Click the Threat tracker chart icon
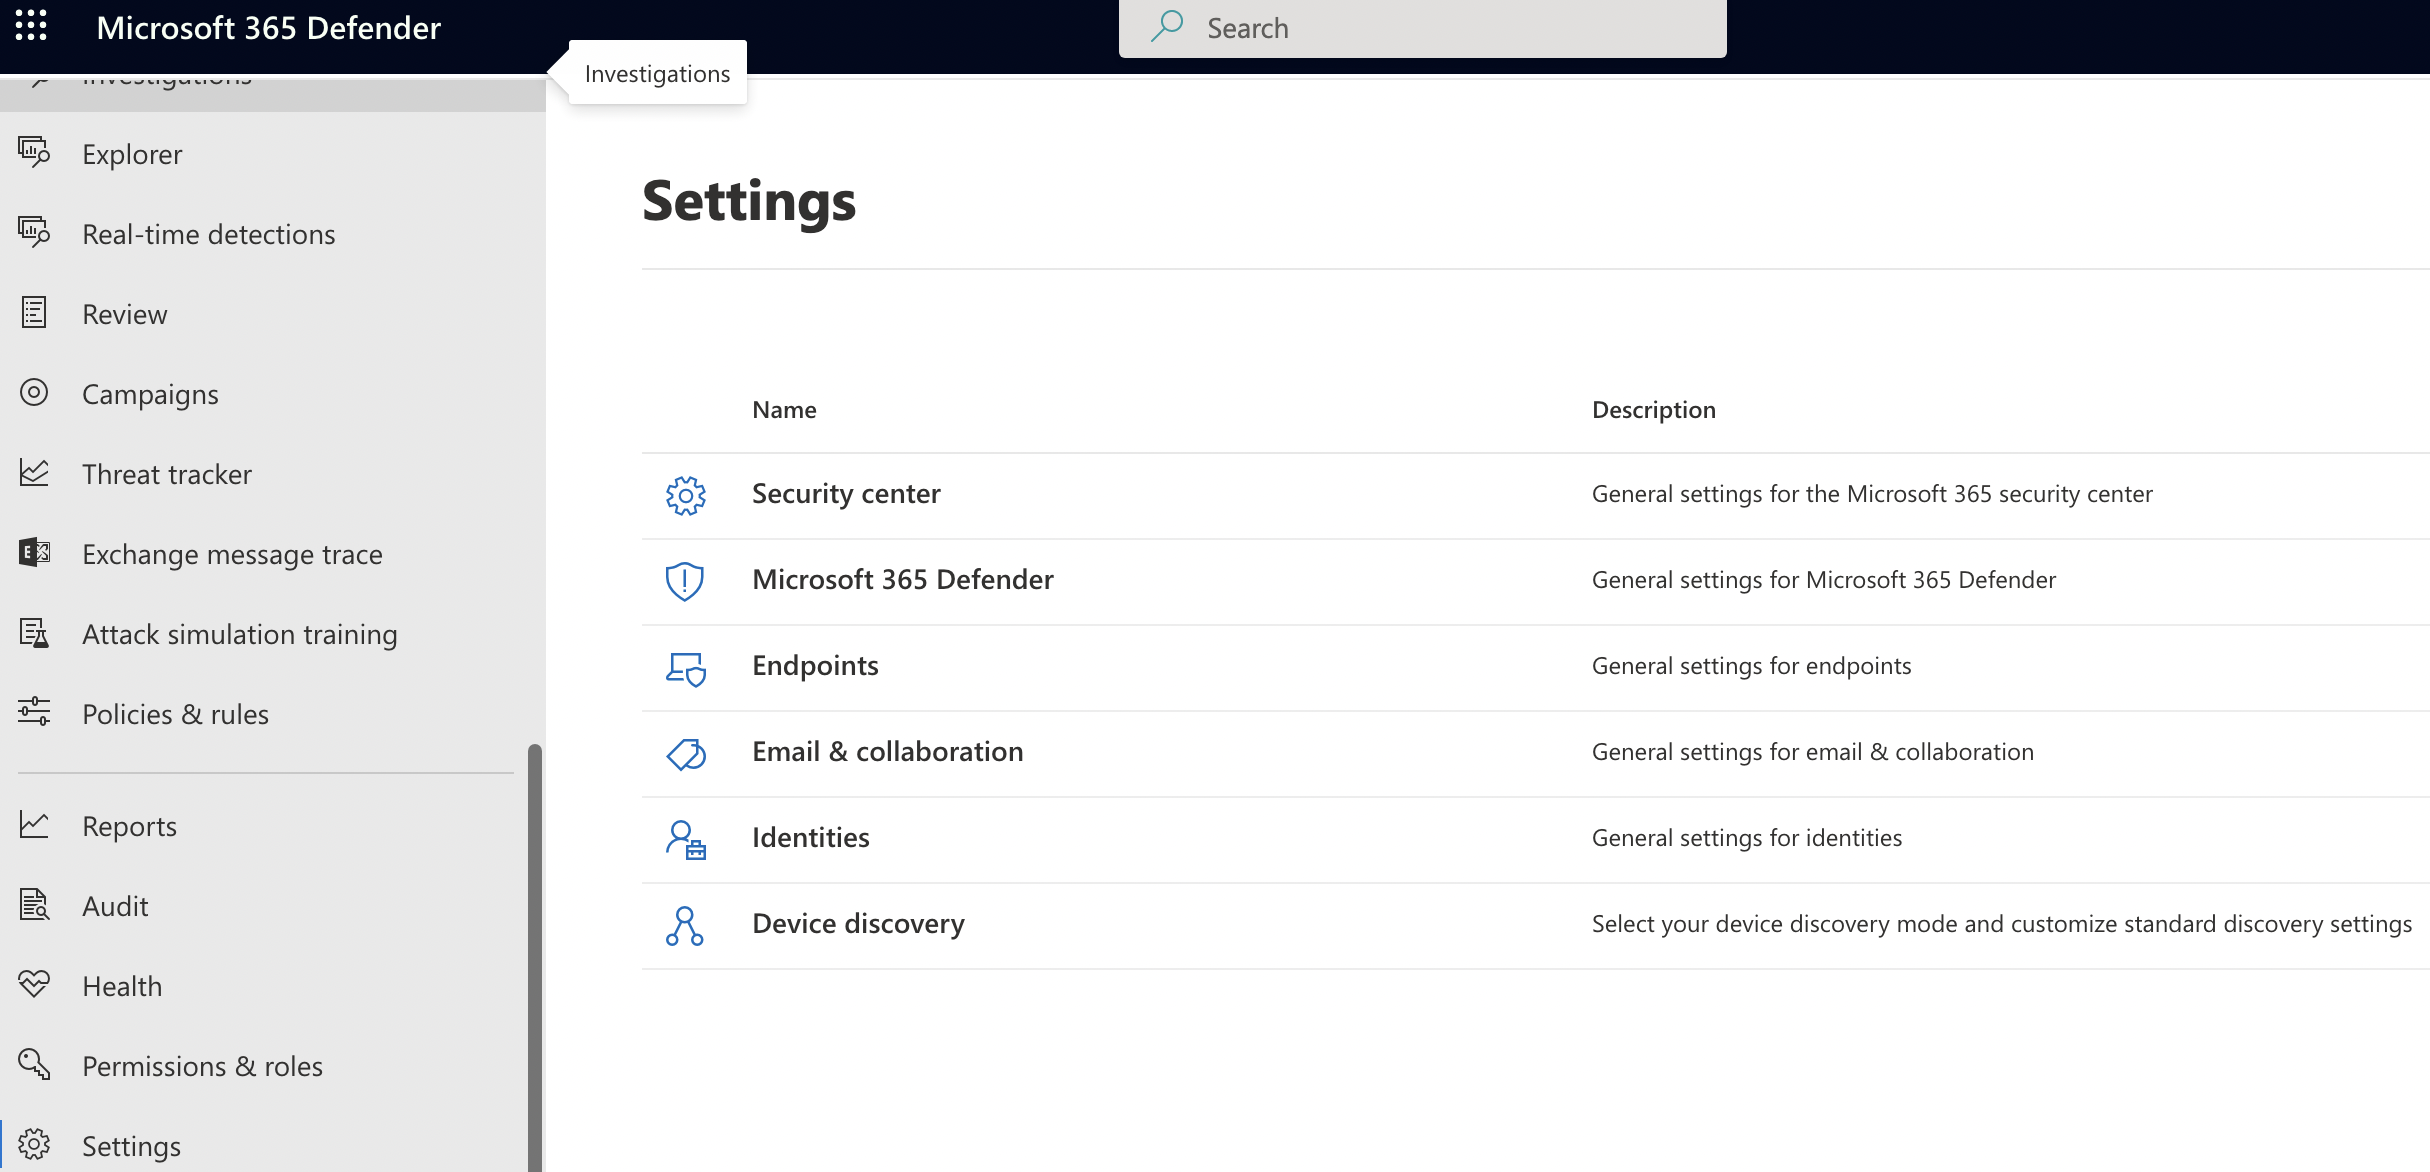 click(x=34, y=473)
